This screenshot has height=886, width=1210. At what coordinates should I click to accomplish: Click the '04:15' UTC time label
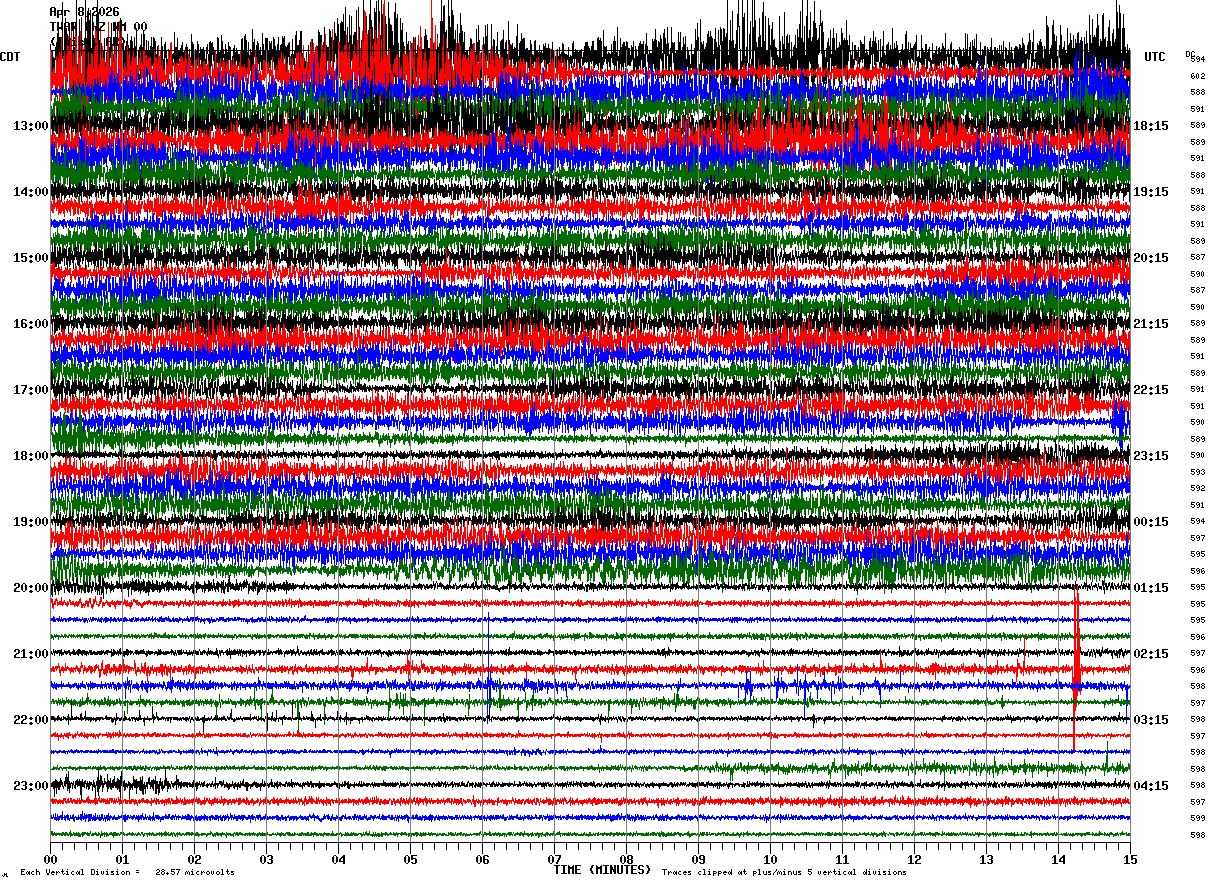click(x=1150, y=786)
